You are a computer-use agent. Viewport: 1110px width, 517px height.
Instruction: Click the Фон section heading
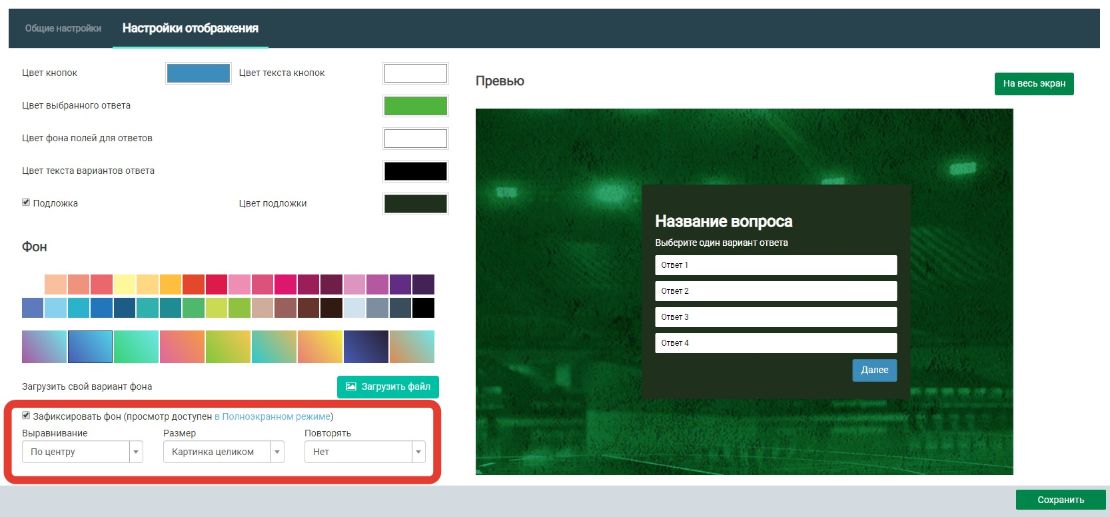(35, 247)
